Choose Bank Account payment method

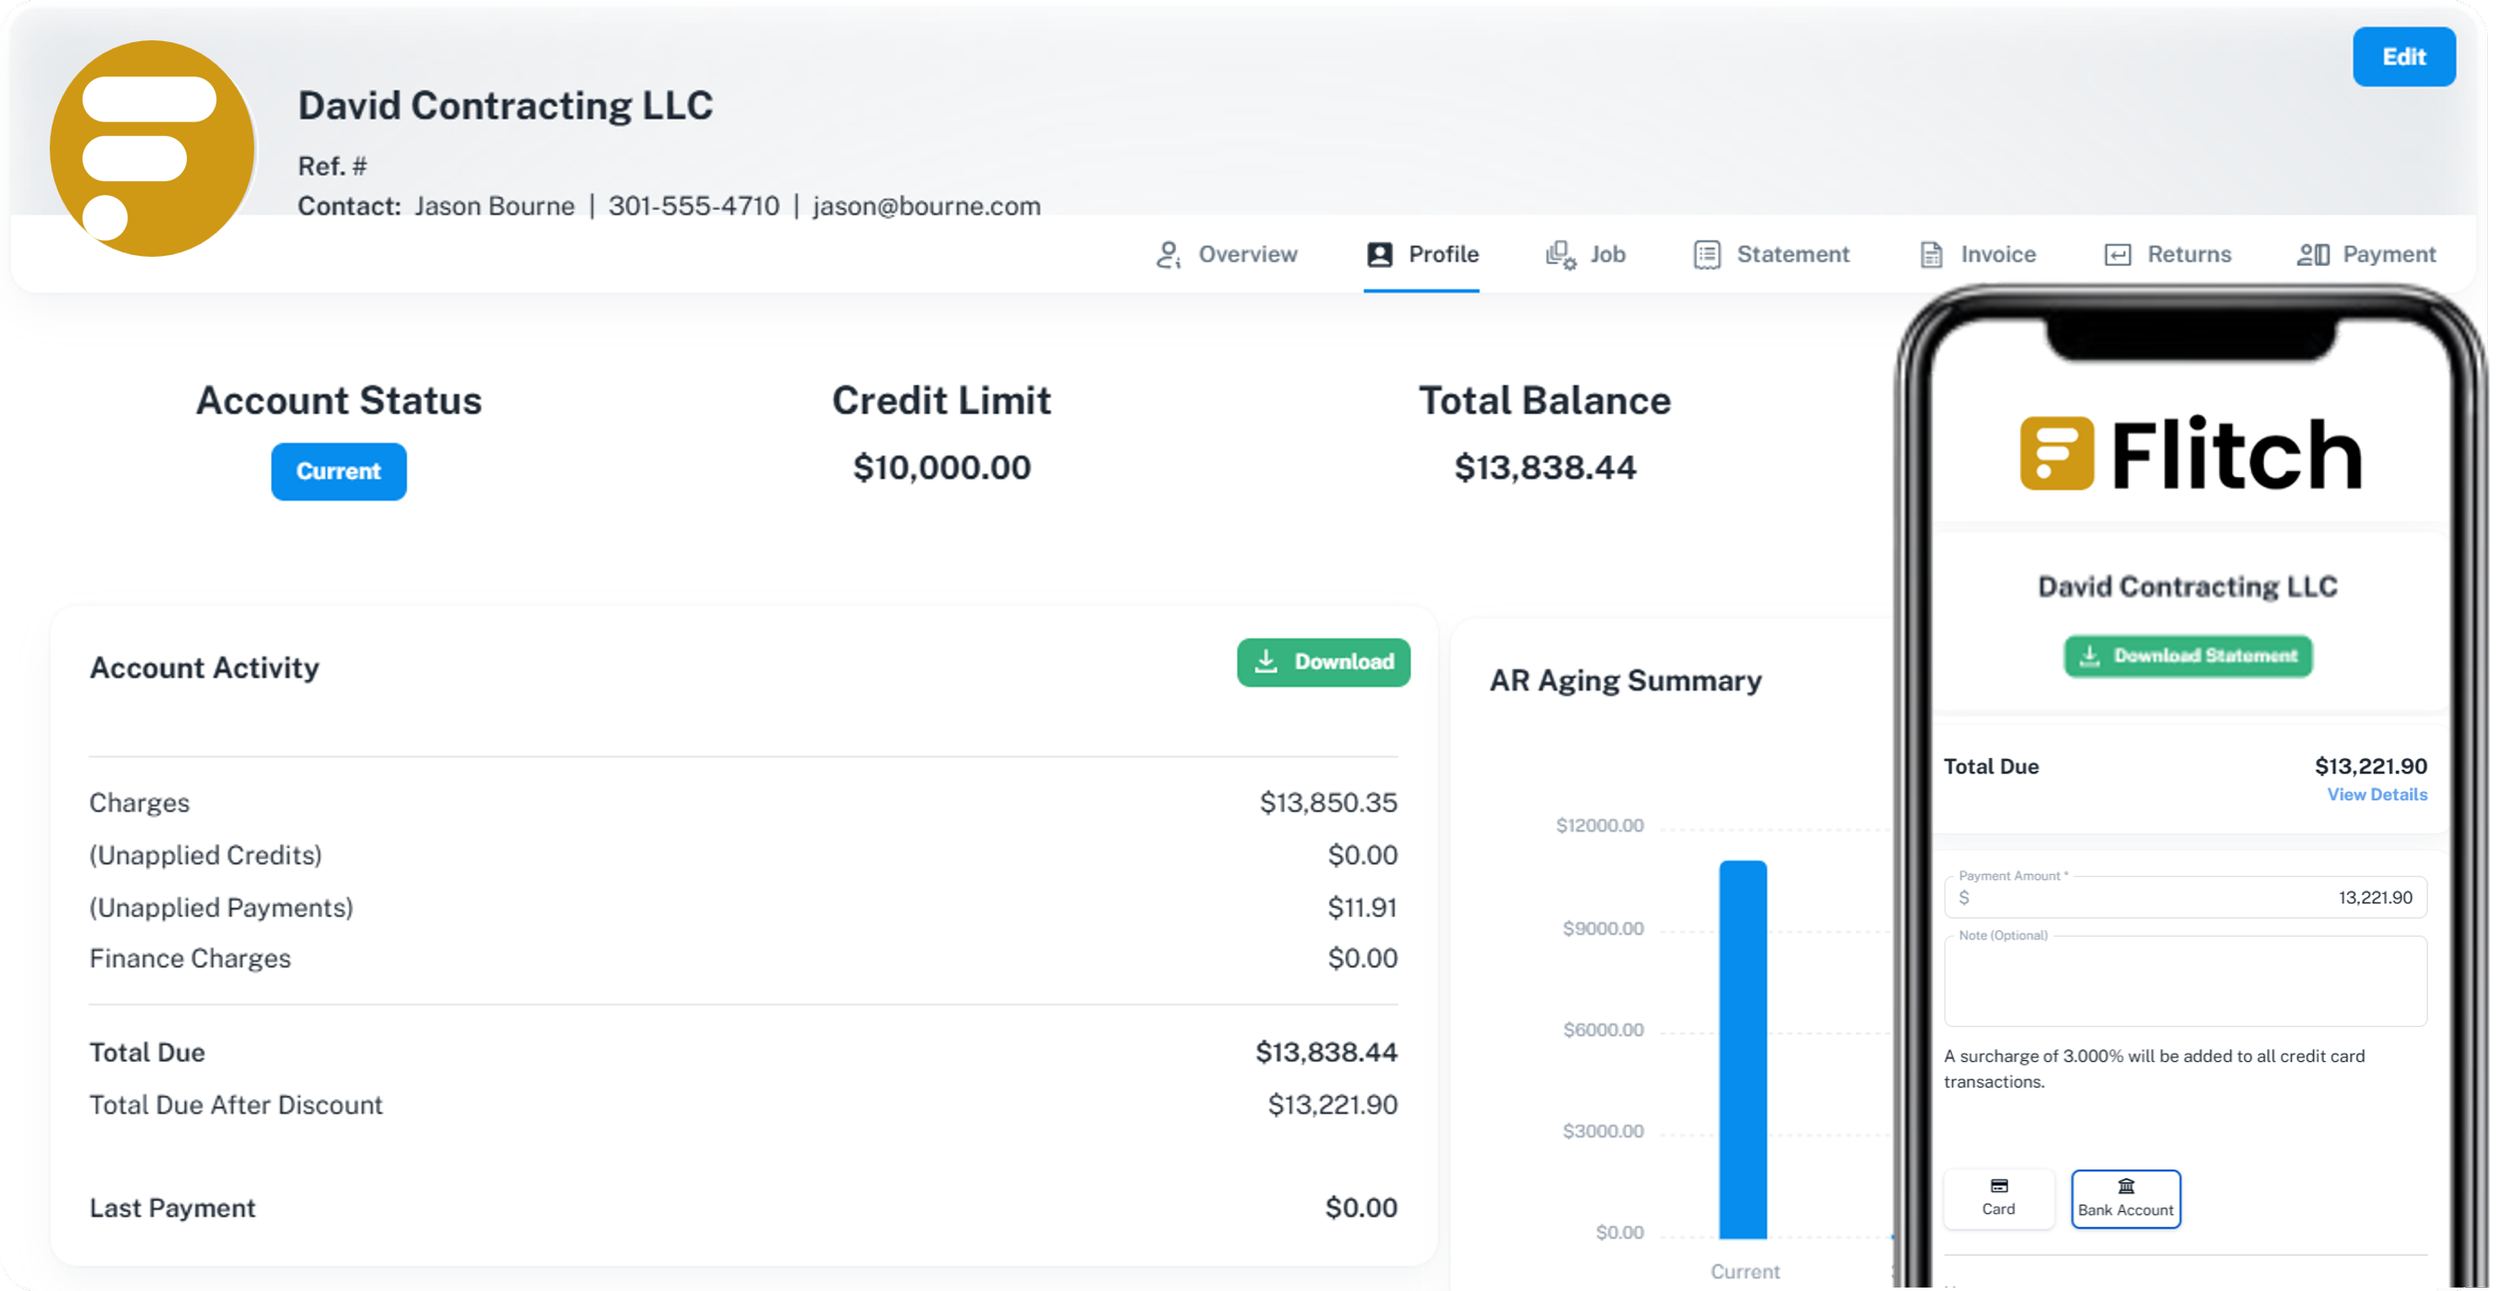[x=2126, y=1198]
